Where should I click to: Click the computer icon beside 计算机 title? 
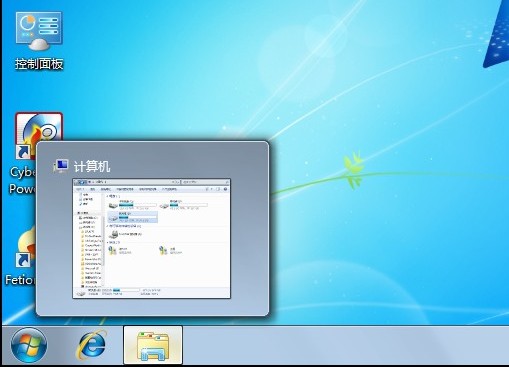(61, 166)
